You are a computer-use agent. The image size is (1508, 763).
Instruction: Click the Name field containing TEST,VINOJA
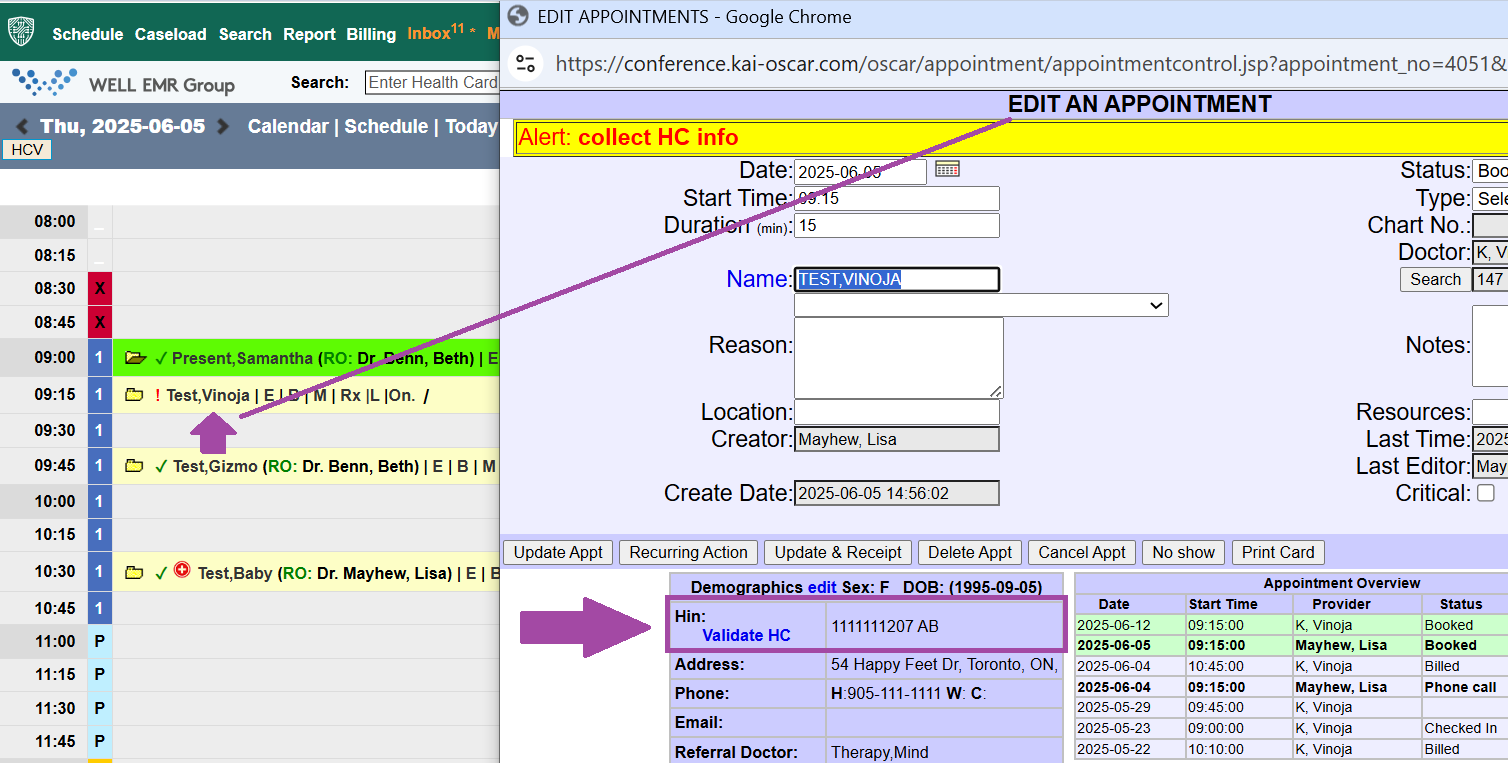pos(897,279)
